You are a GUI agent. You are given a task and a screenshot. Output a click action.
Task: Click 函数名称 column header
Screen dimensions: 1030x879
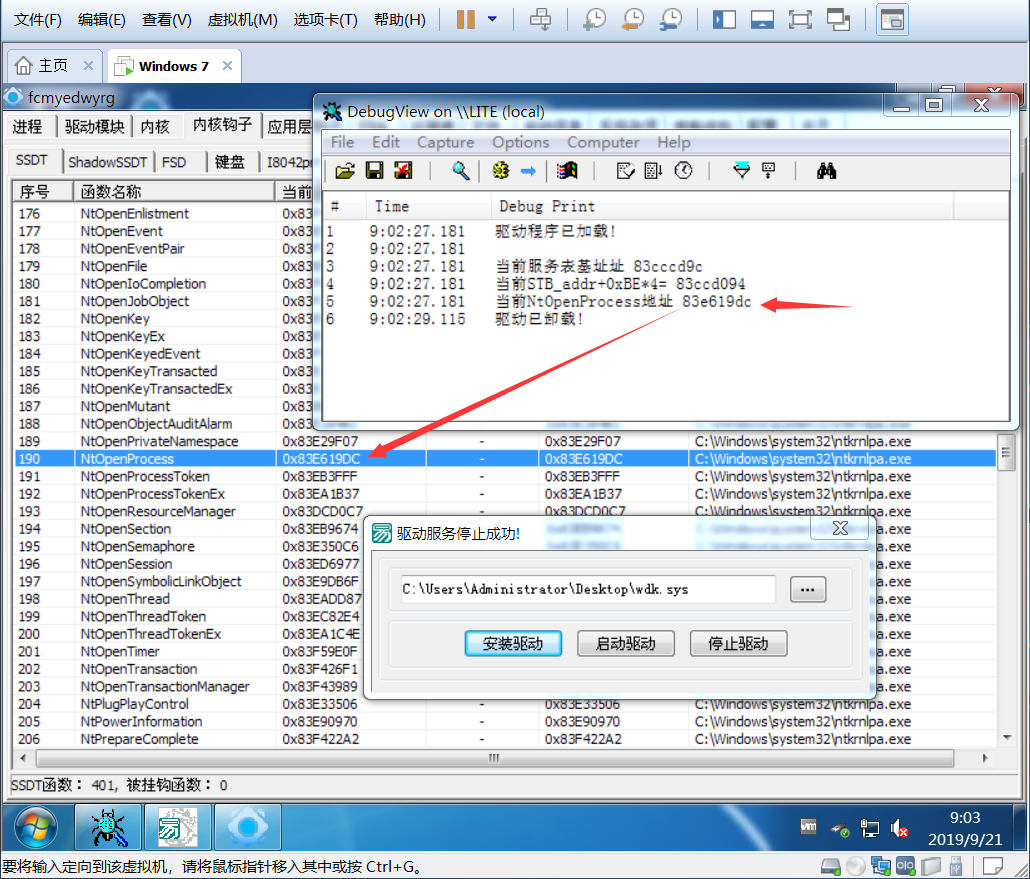point(173,191)
